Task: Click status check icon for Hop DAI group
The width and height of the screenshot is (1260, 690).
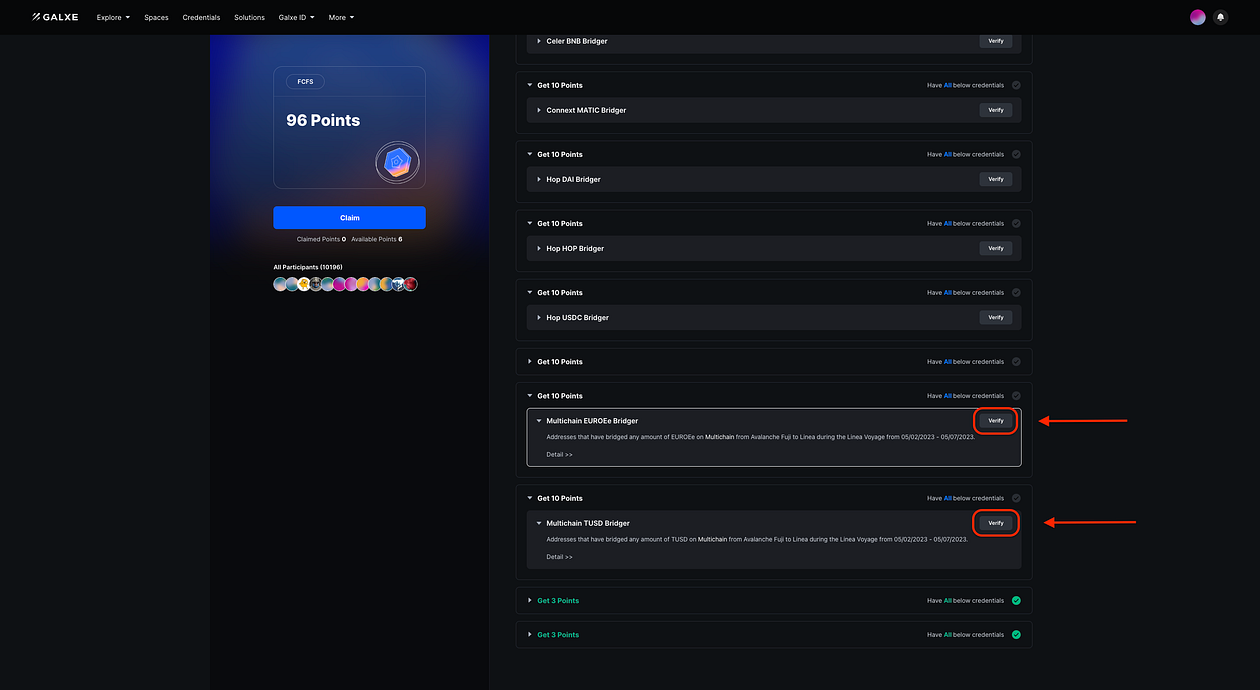Action: click(x=1016, y=154)
